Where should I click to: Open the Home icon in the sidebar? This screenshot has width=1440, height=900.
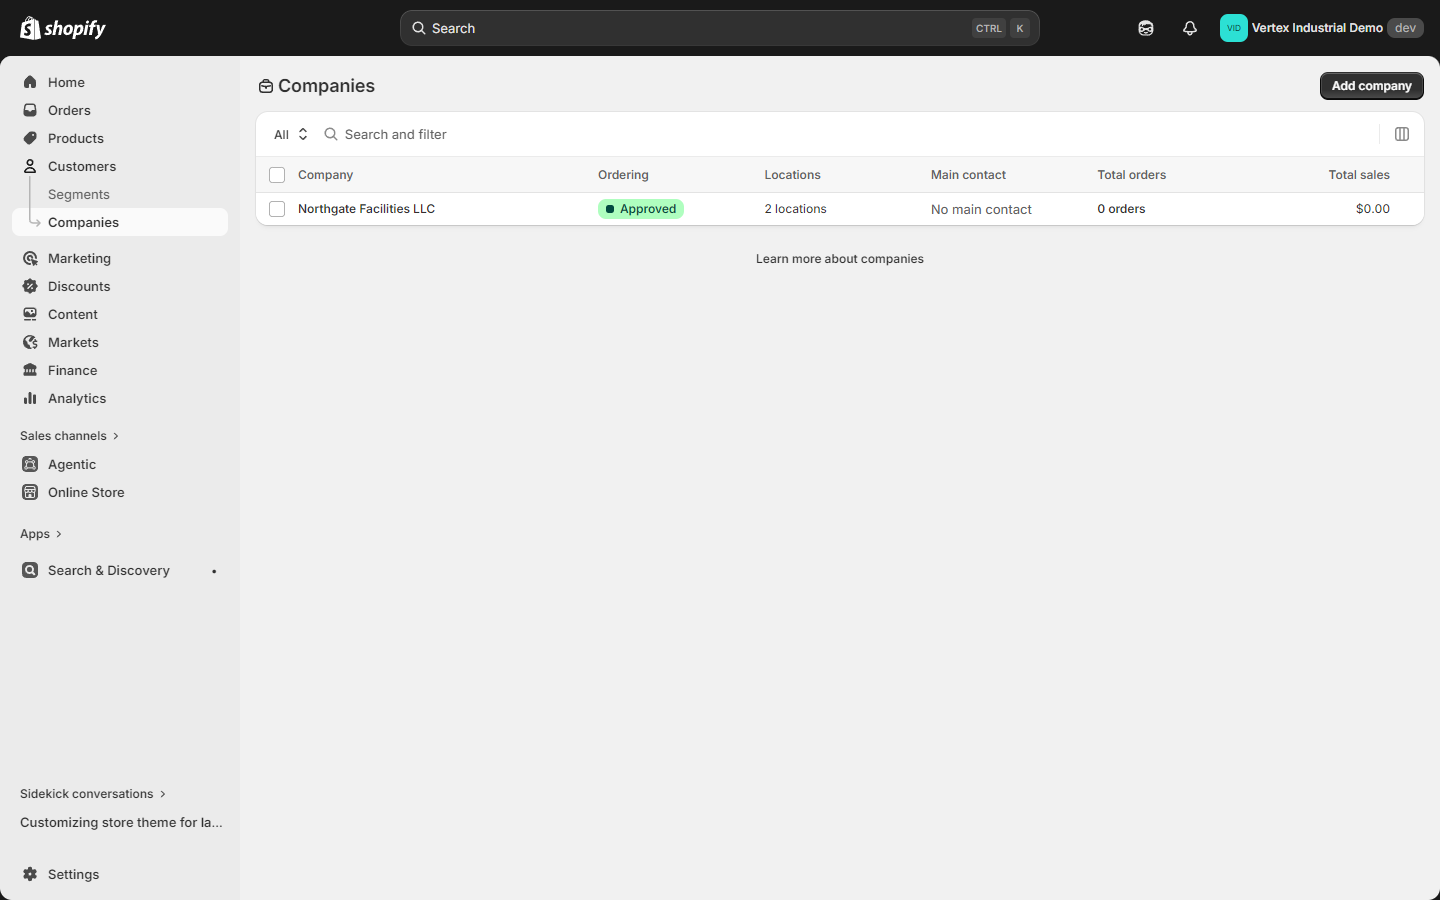(x=30, y=82)
